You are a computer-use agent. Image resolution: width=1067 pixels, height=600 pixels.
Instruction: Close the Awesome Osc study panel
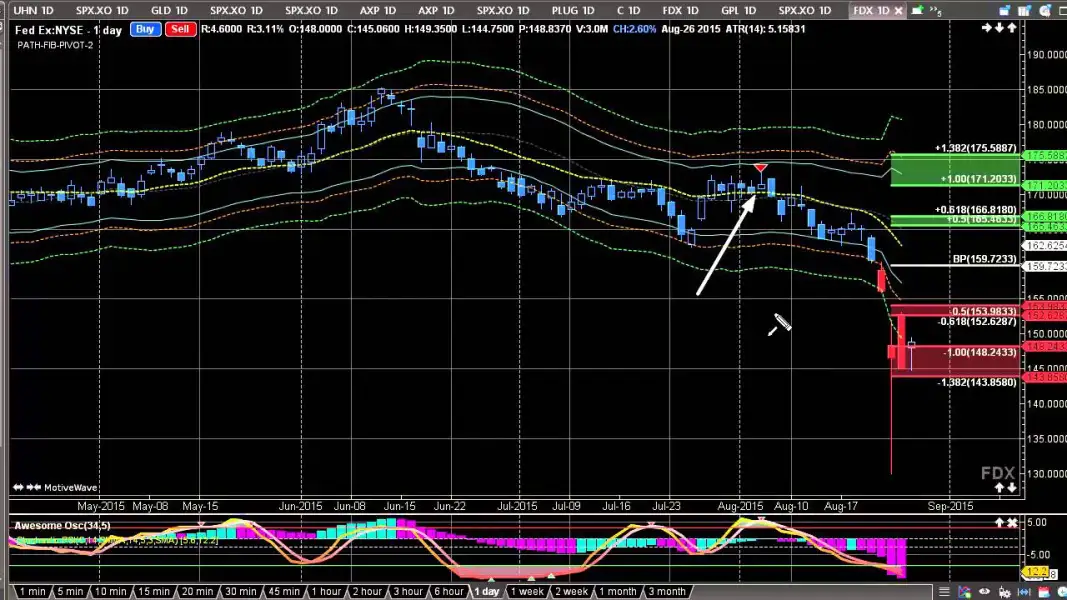pos(1012,523)
